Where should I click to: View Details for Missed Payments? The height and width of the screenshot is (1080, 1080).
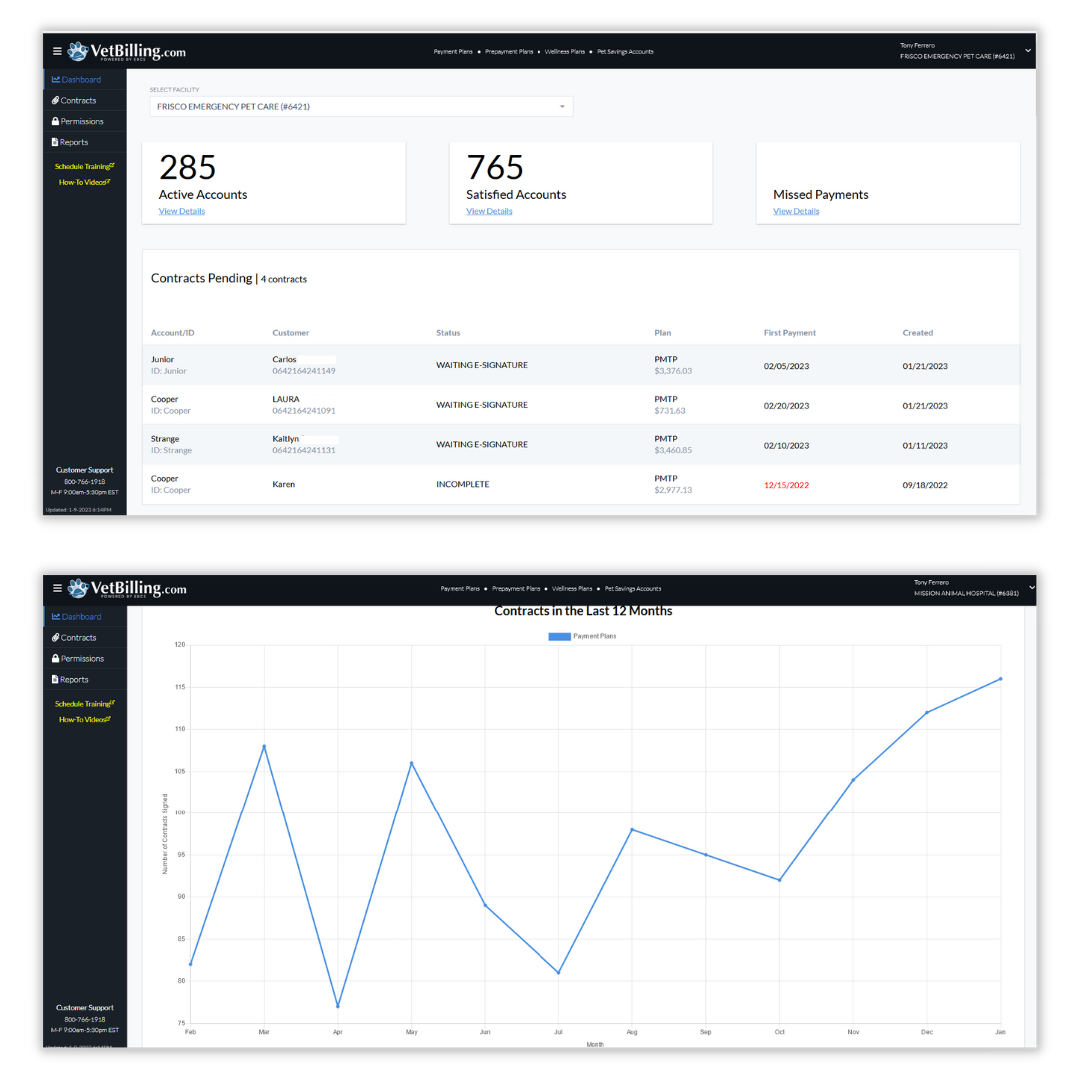[x=796, y=211]
